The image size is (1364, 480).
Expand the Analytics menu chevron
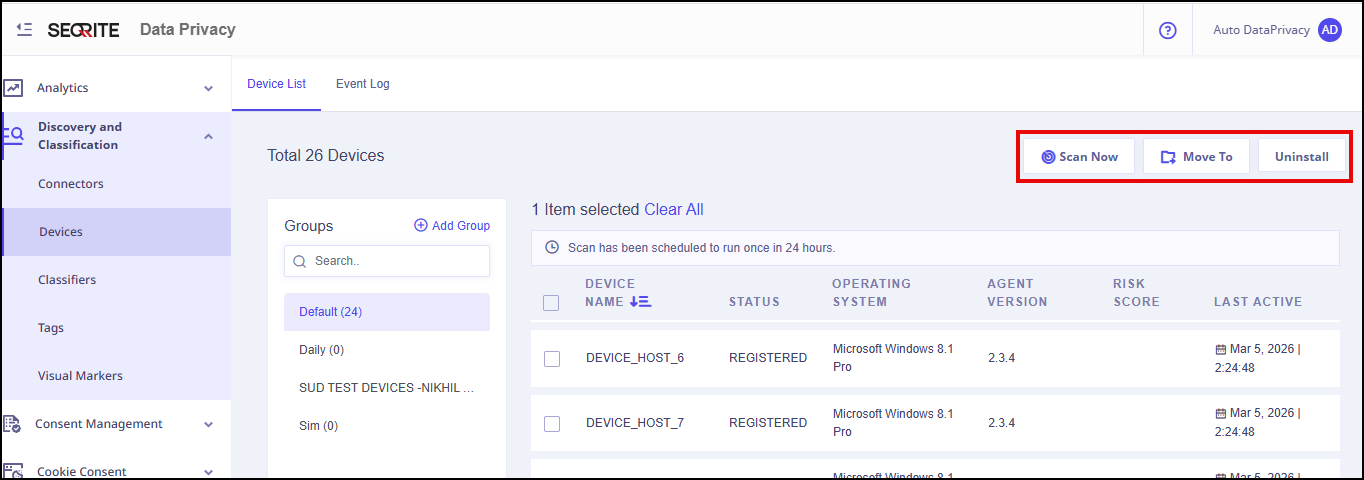(208, 88)
